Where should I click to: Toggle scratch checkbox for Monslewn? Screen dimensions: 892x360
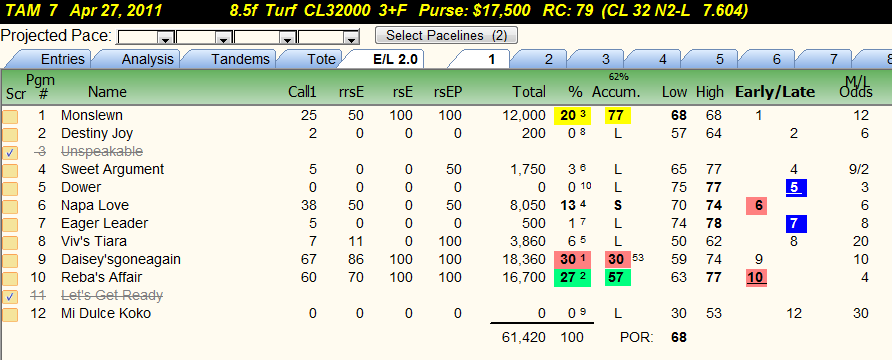(10, 117)
